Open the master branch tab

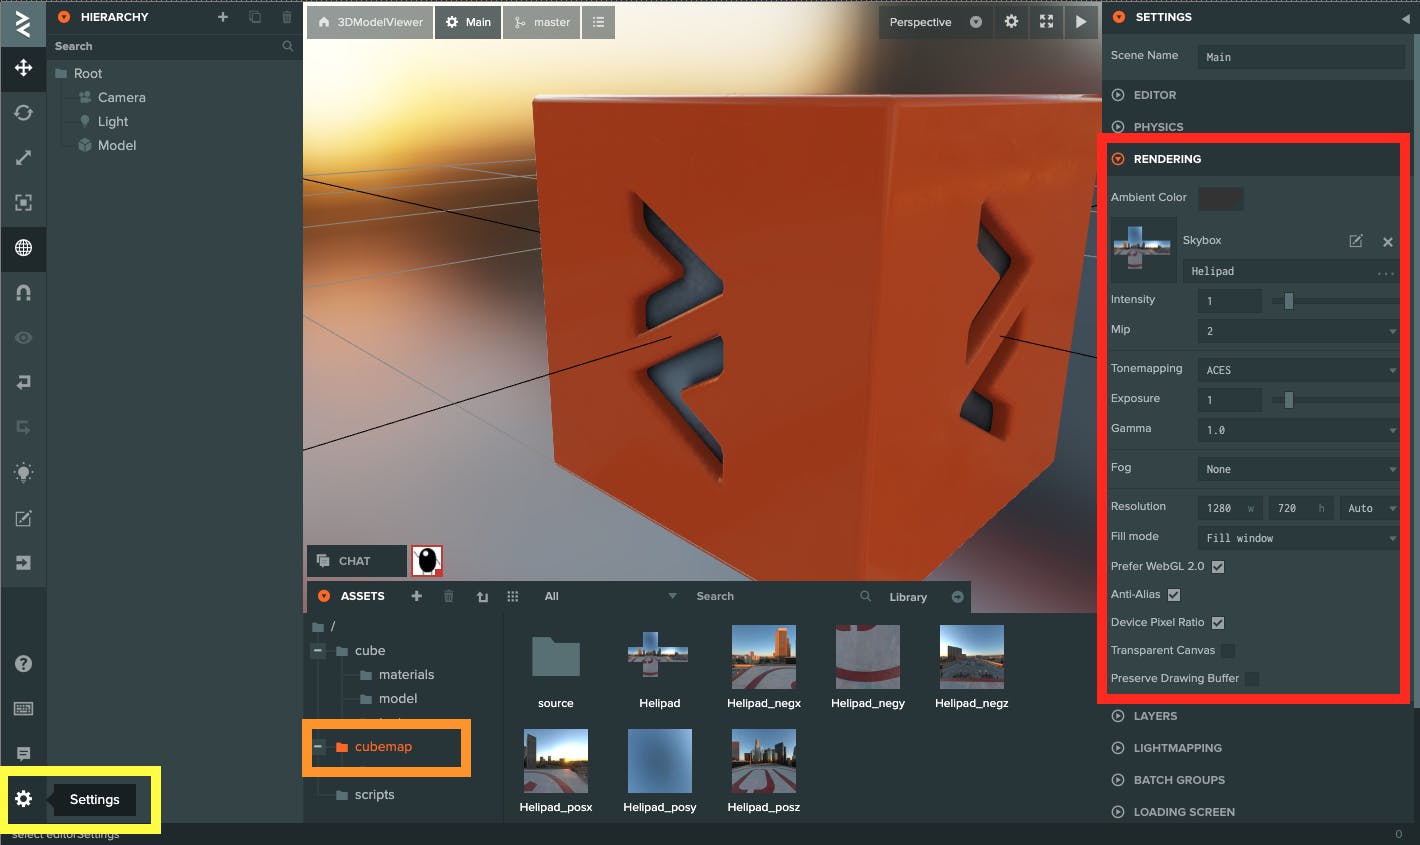pos(541,22)
